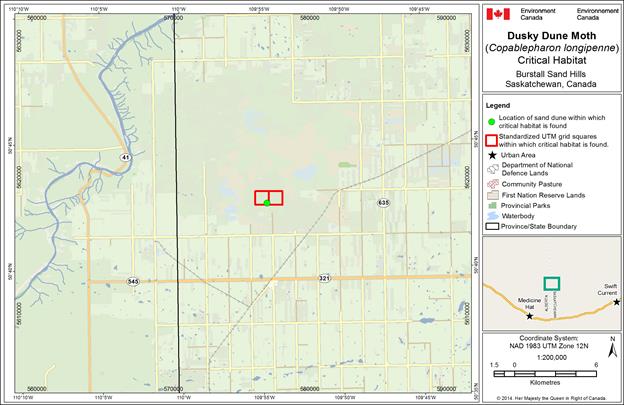Click the Waterbody blue legend swatch
The image size is (624, 405).
[491, 216]
